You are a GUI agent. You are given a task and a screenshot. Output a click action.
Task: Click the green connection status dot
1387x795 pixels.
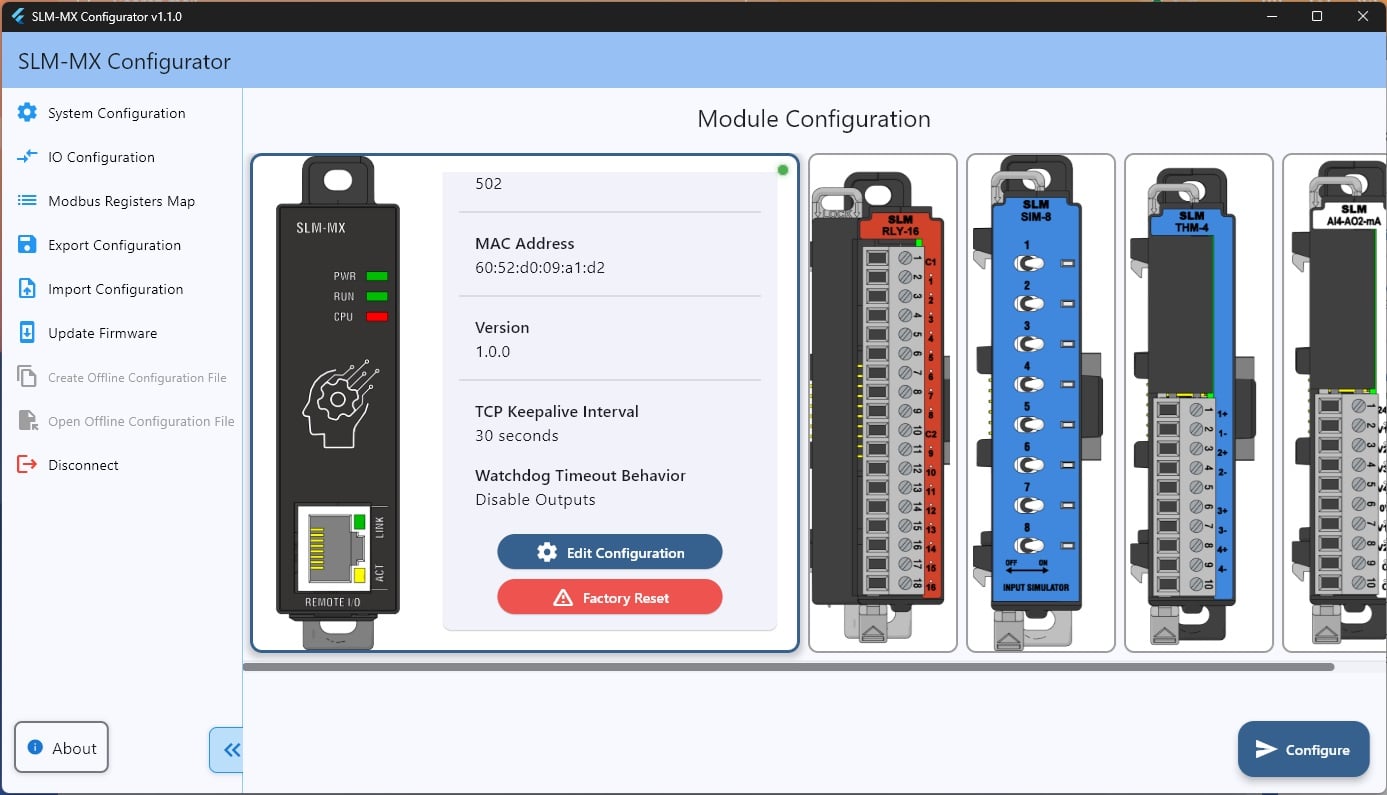pyautogui.click(x=783, y=170)
